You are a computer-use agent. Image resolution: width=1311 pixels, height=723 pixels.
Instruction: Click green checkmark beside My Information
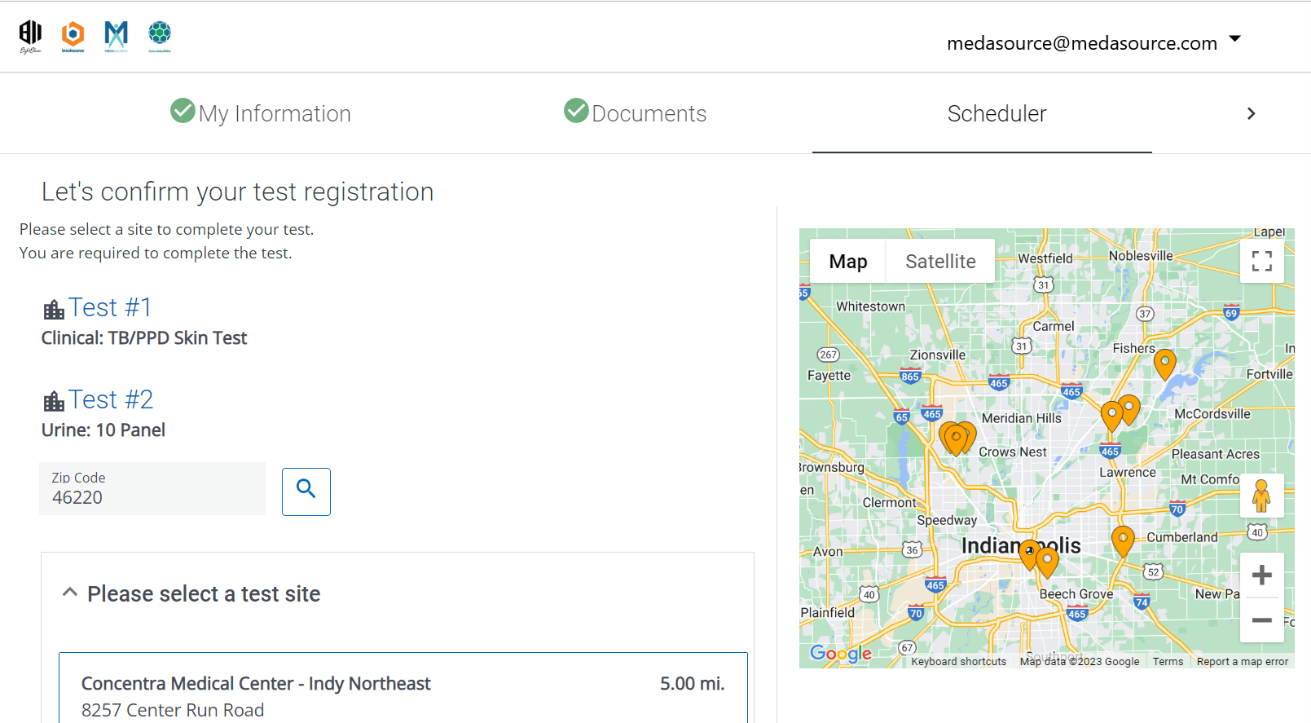182,110
